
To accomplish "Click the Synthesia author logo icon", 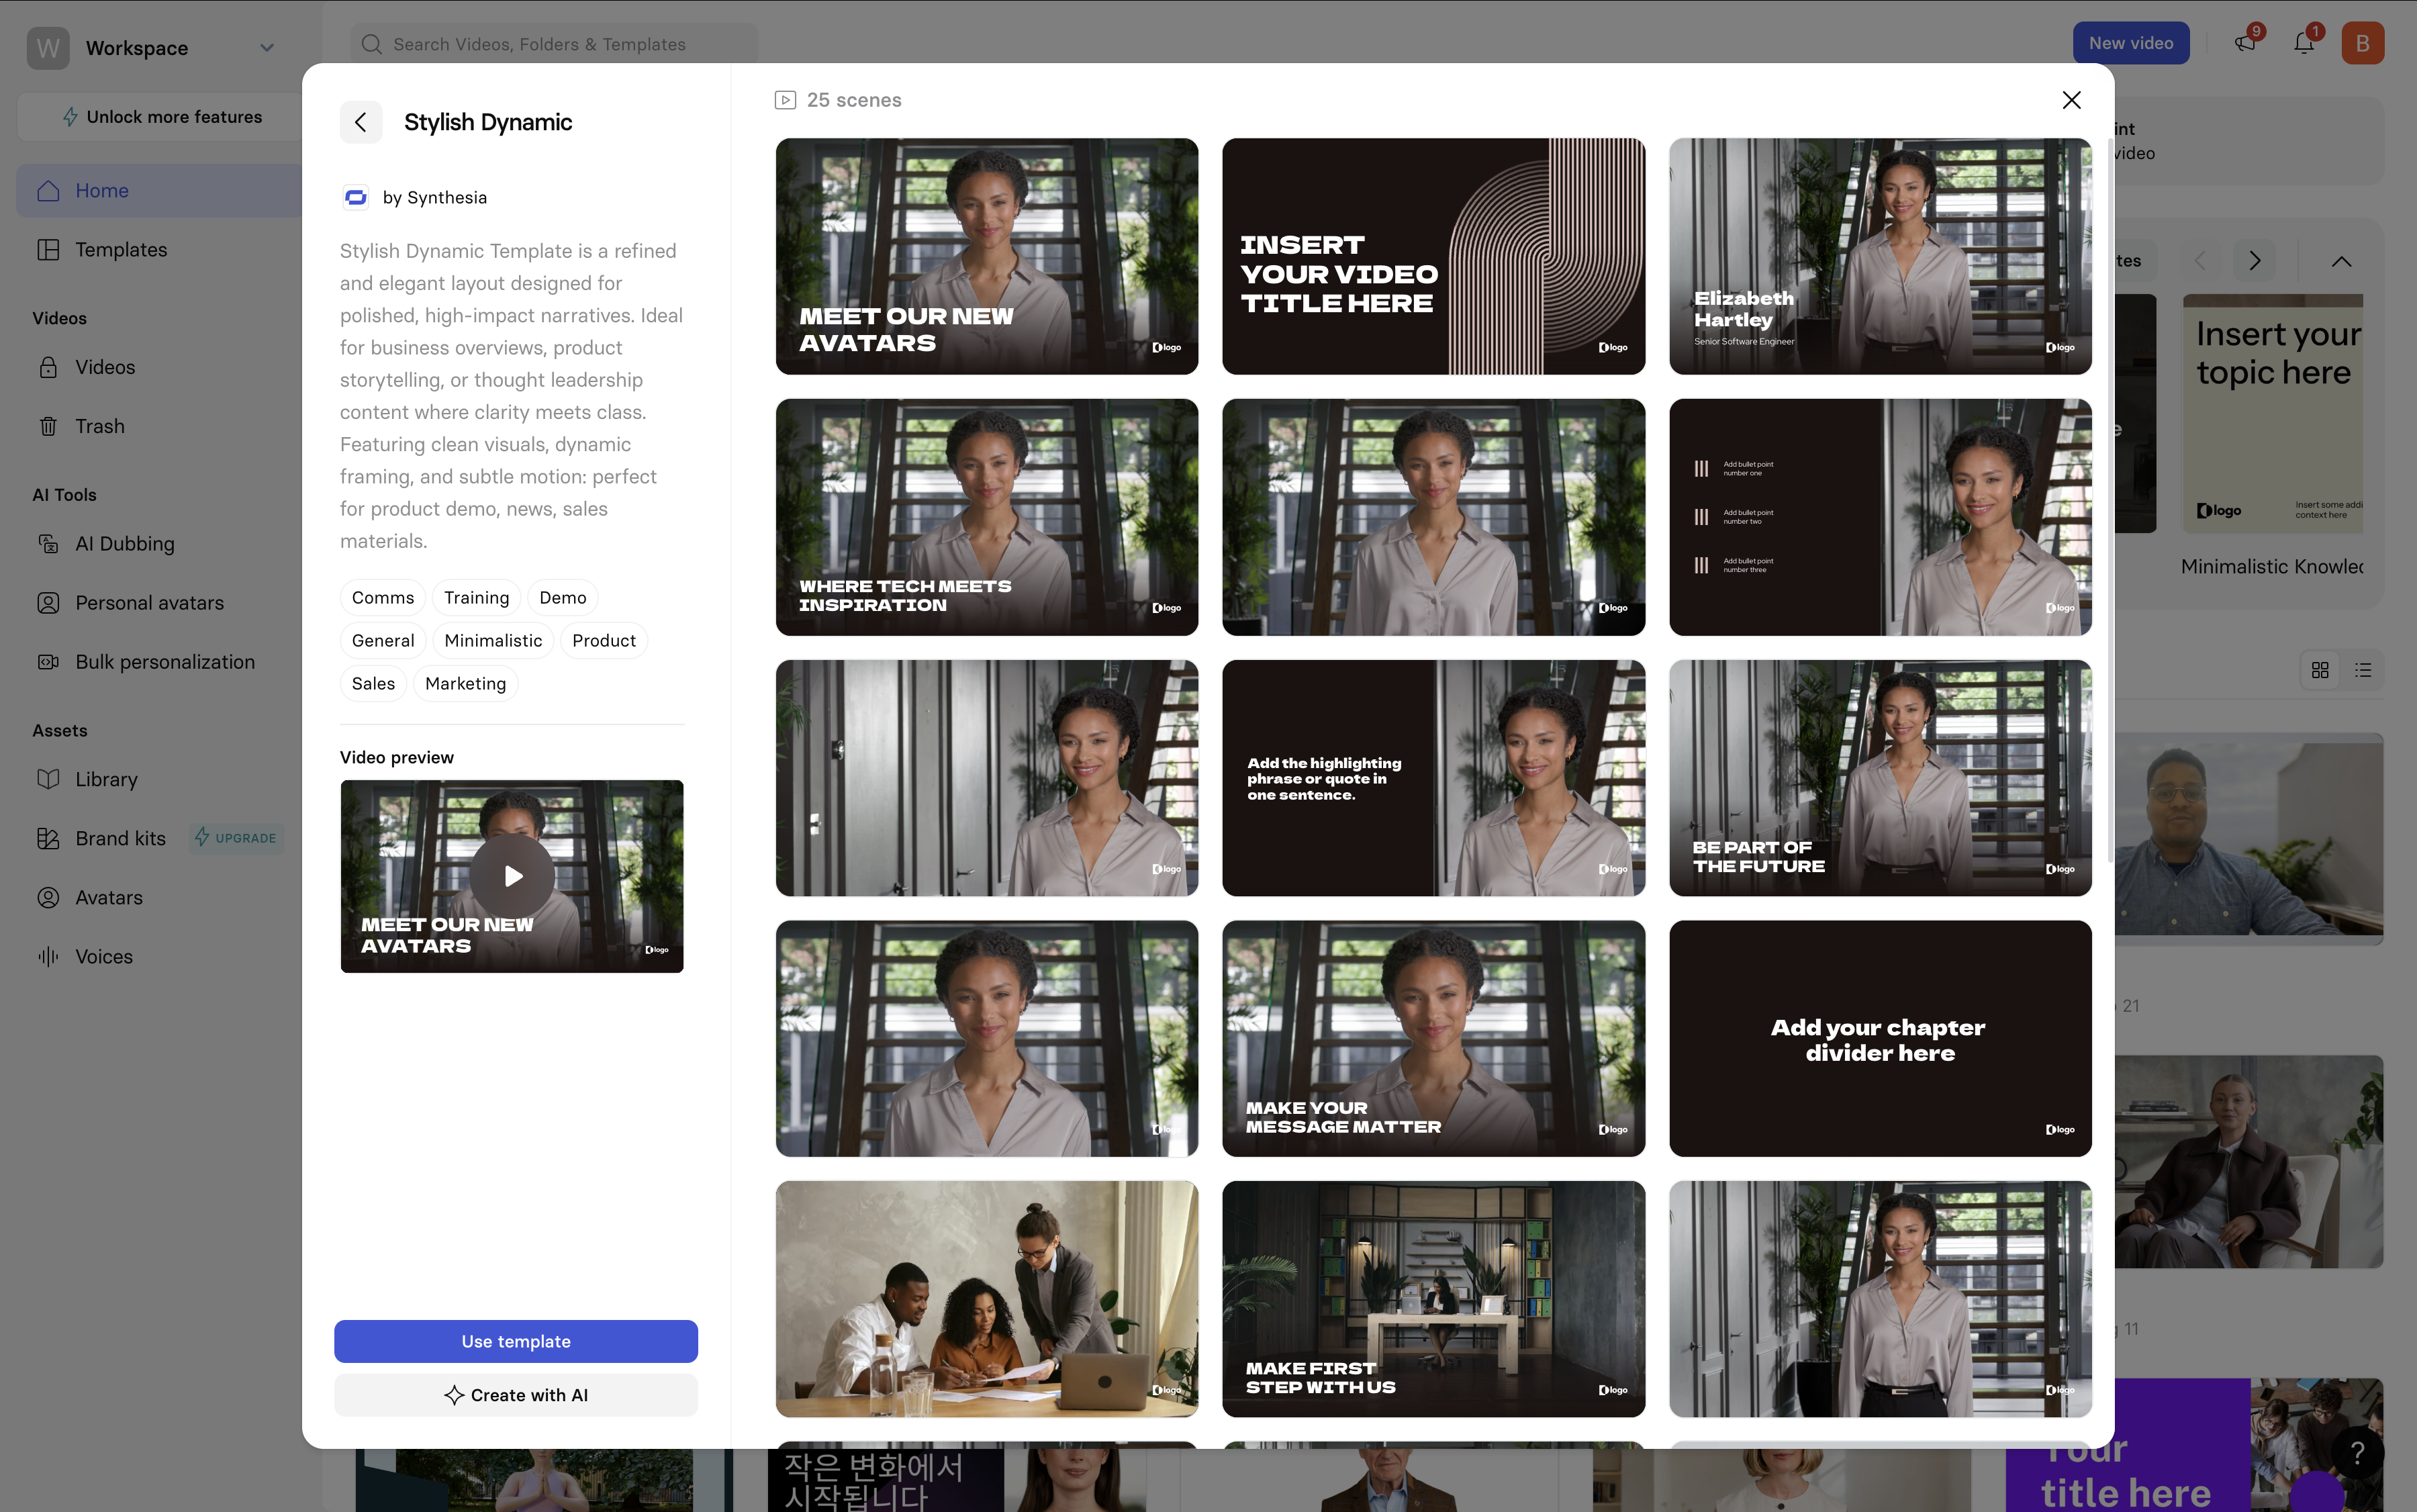I will [x=355, y=197].
